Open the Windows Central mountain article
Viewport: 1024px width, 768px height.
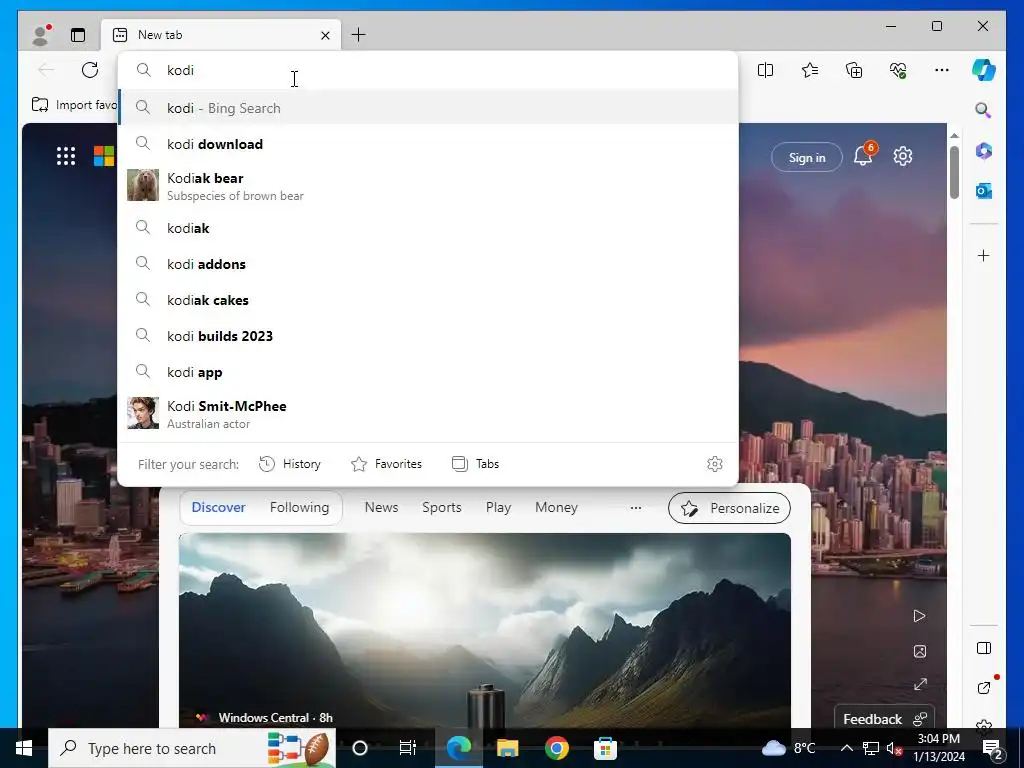pos(485,630)
